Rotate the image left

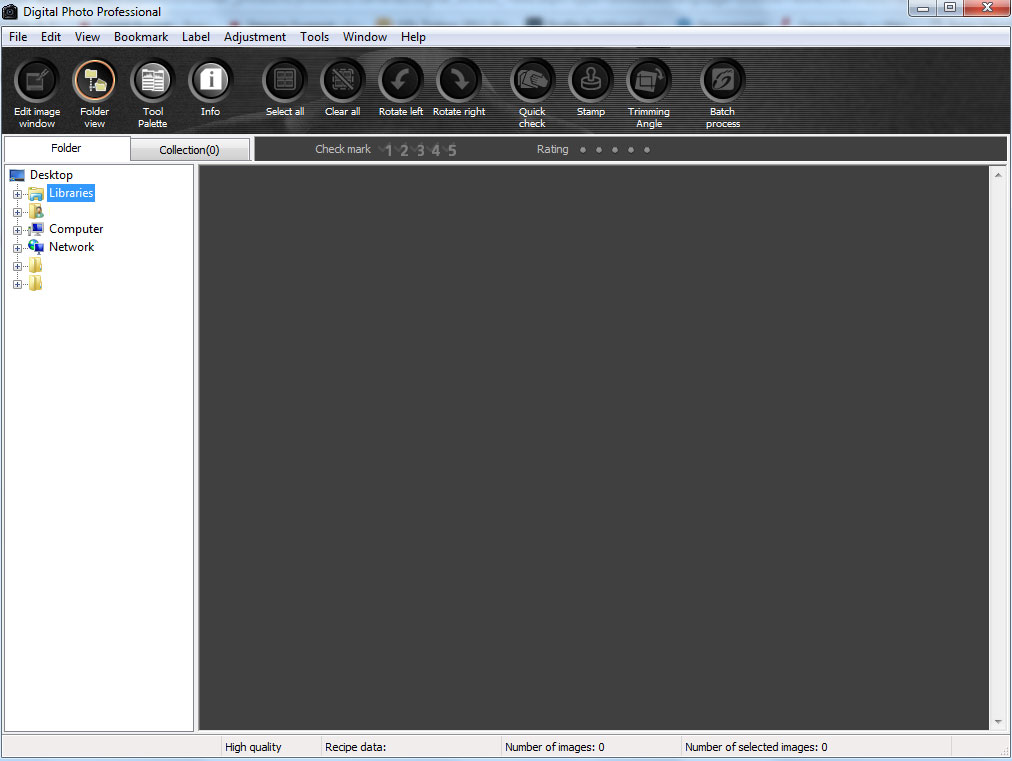tap(400, 82)
